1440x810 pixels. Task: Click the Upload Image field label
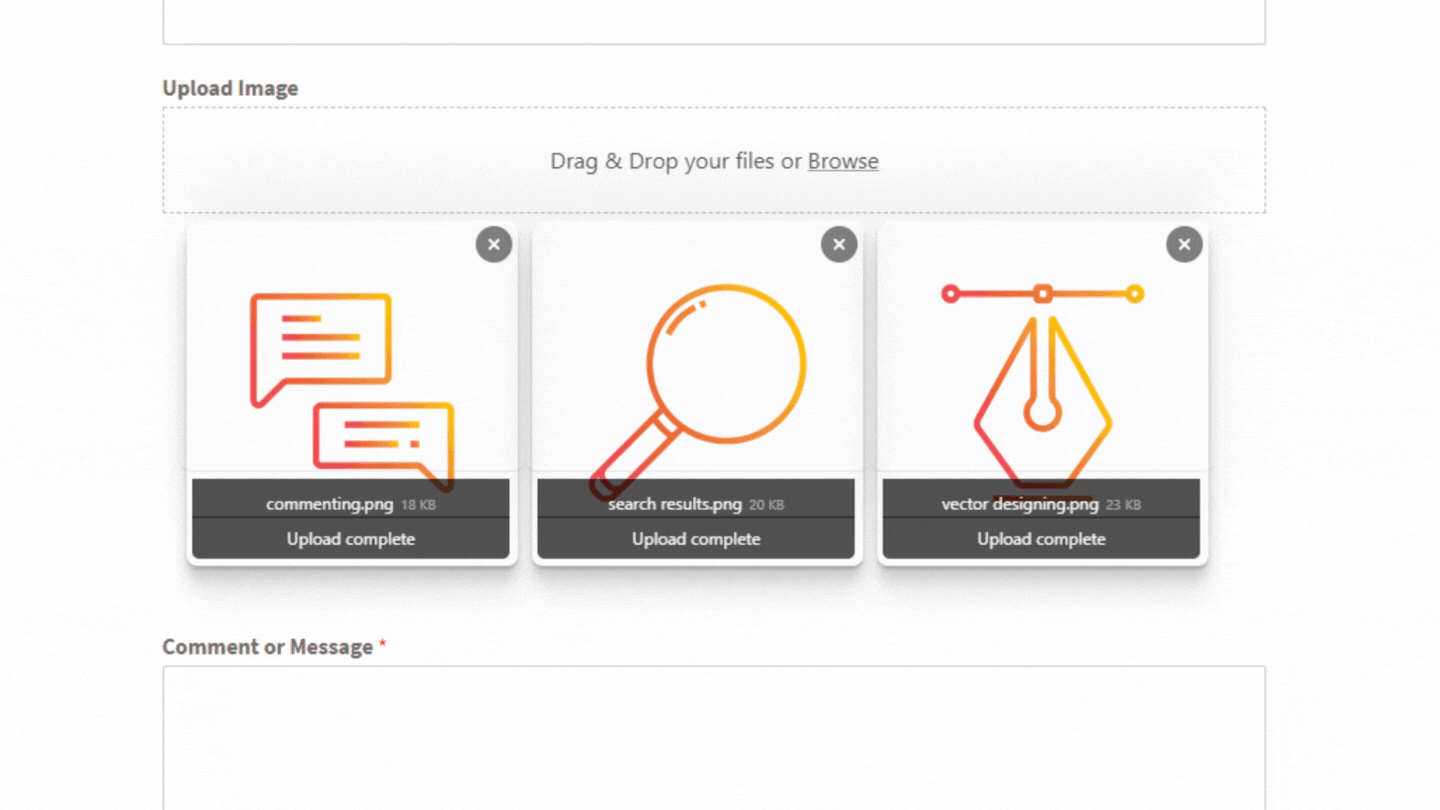[230, 88]
